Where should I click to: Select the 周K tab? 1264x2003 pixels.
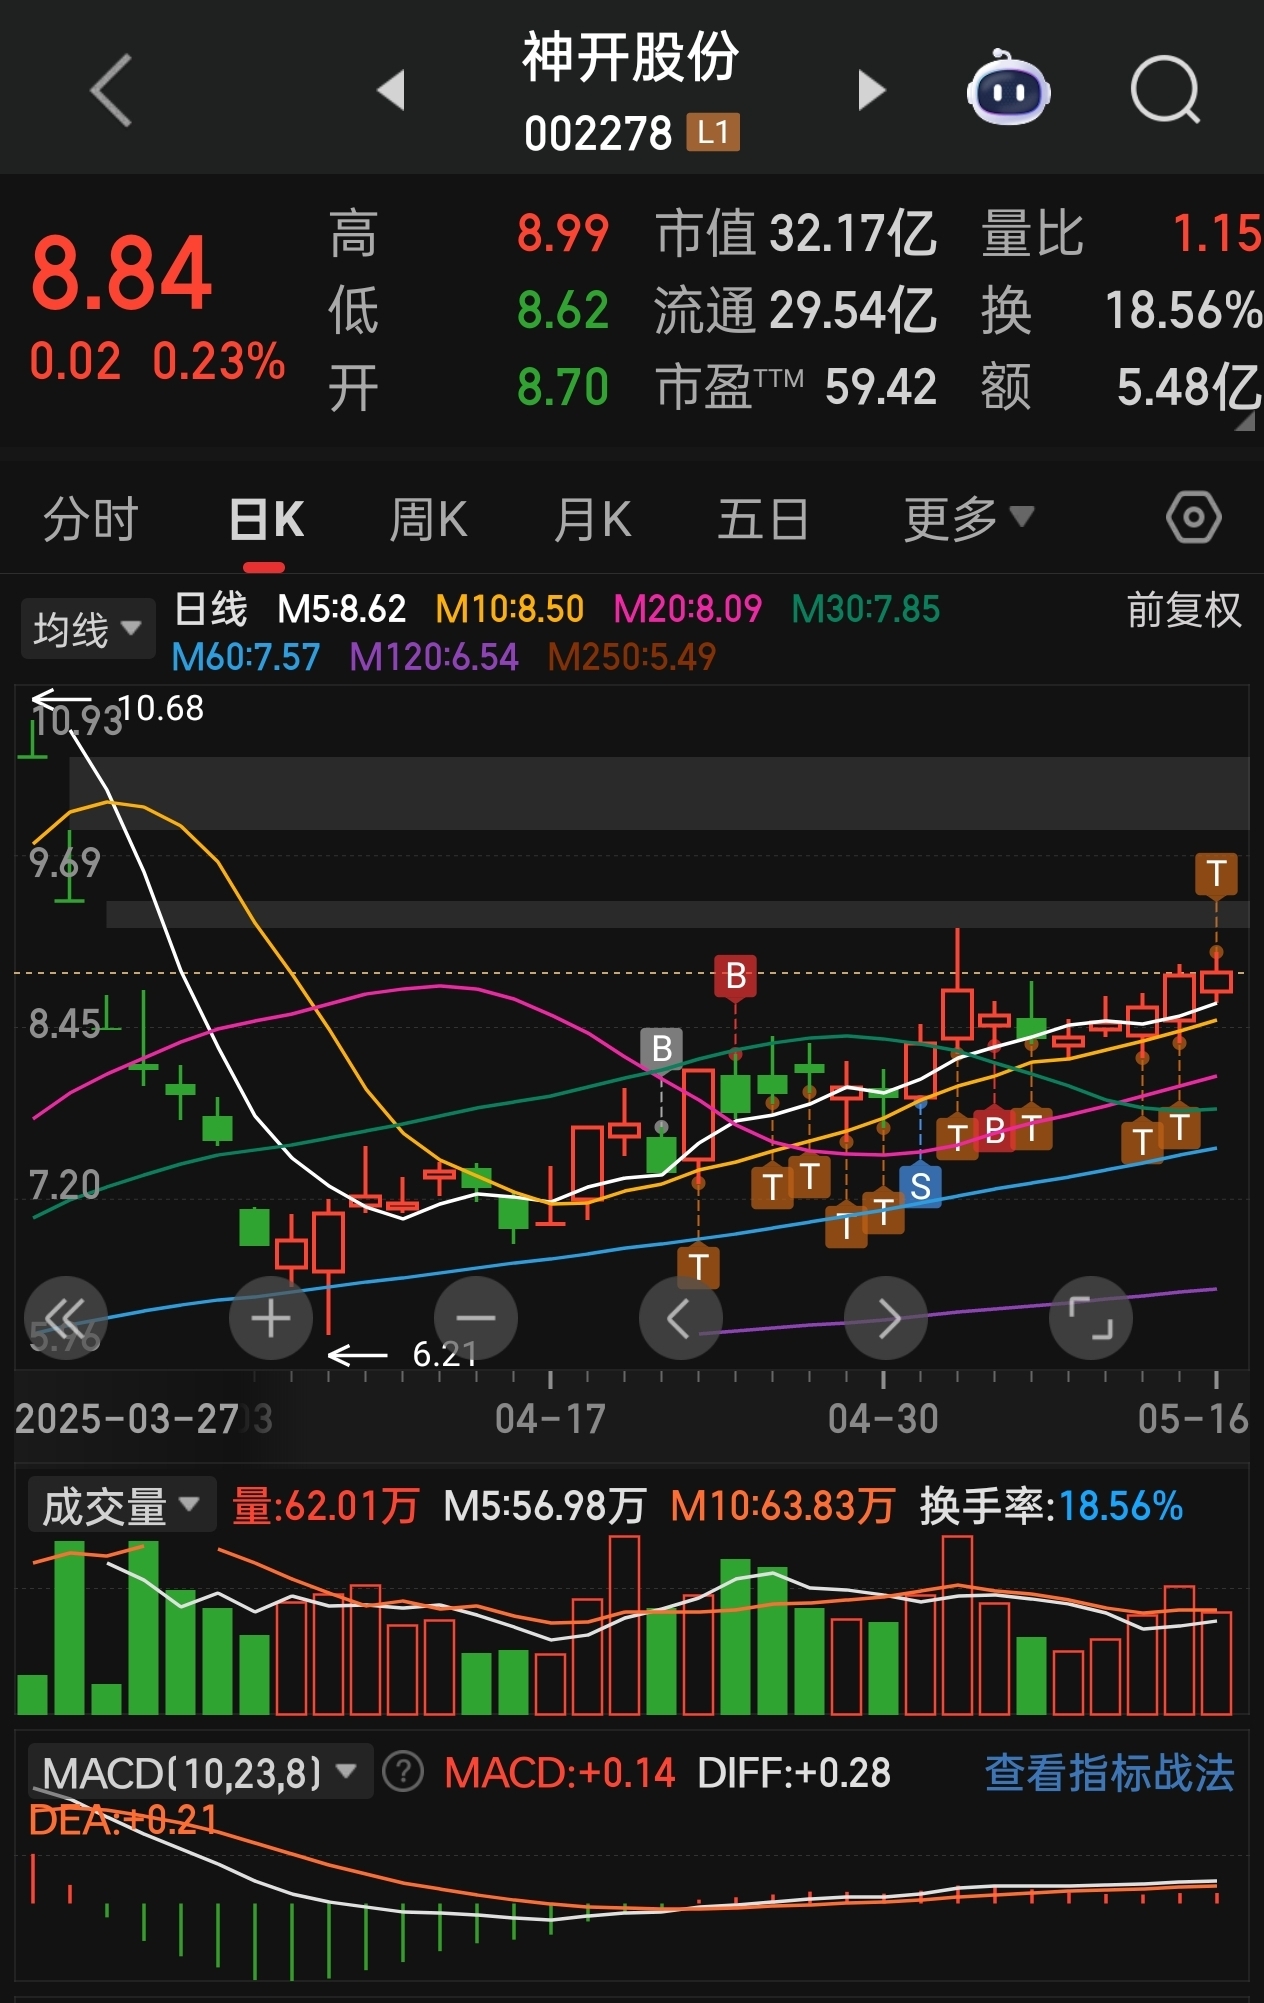tap(428, 520)
